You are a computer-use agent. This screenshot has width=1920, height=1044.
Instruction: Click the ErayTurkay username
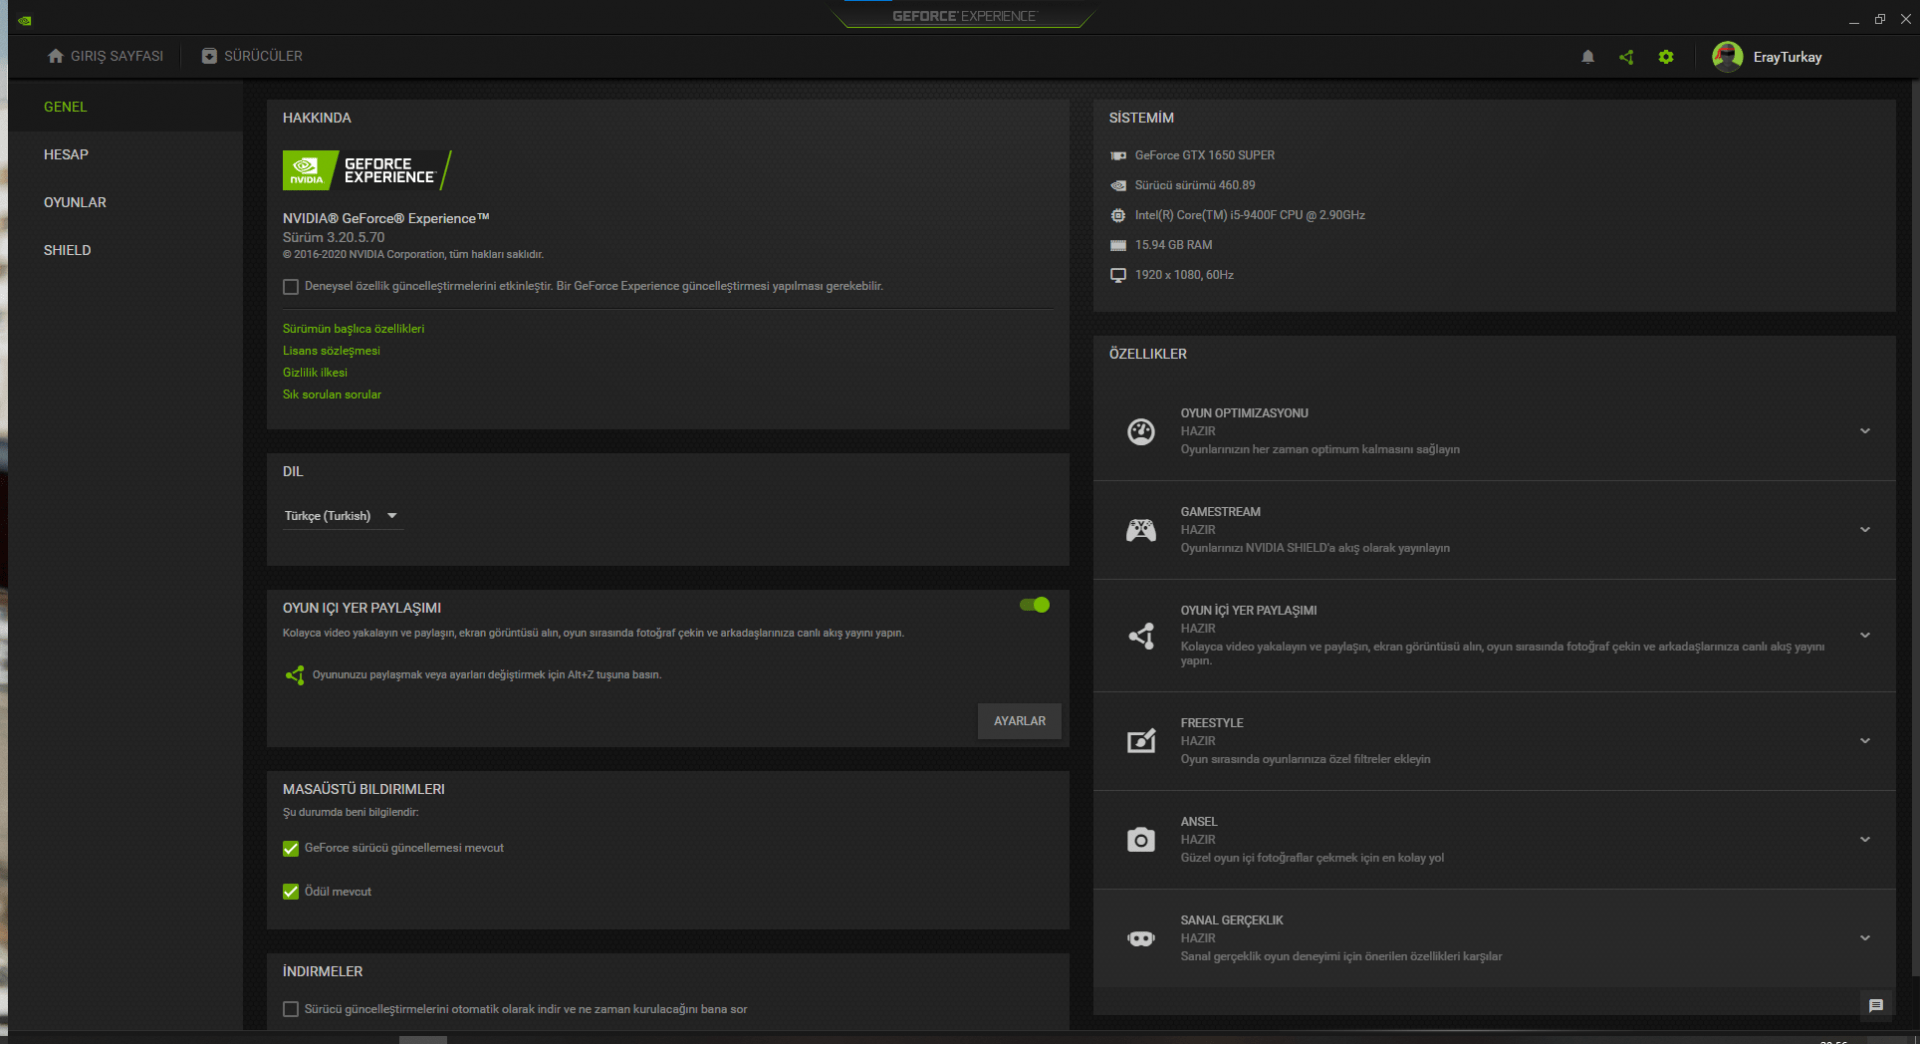(x=1787, y=57)
